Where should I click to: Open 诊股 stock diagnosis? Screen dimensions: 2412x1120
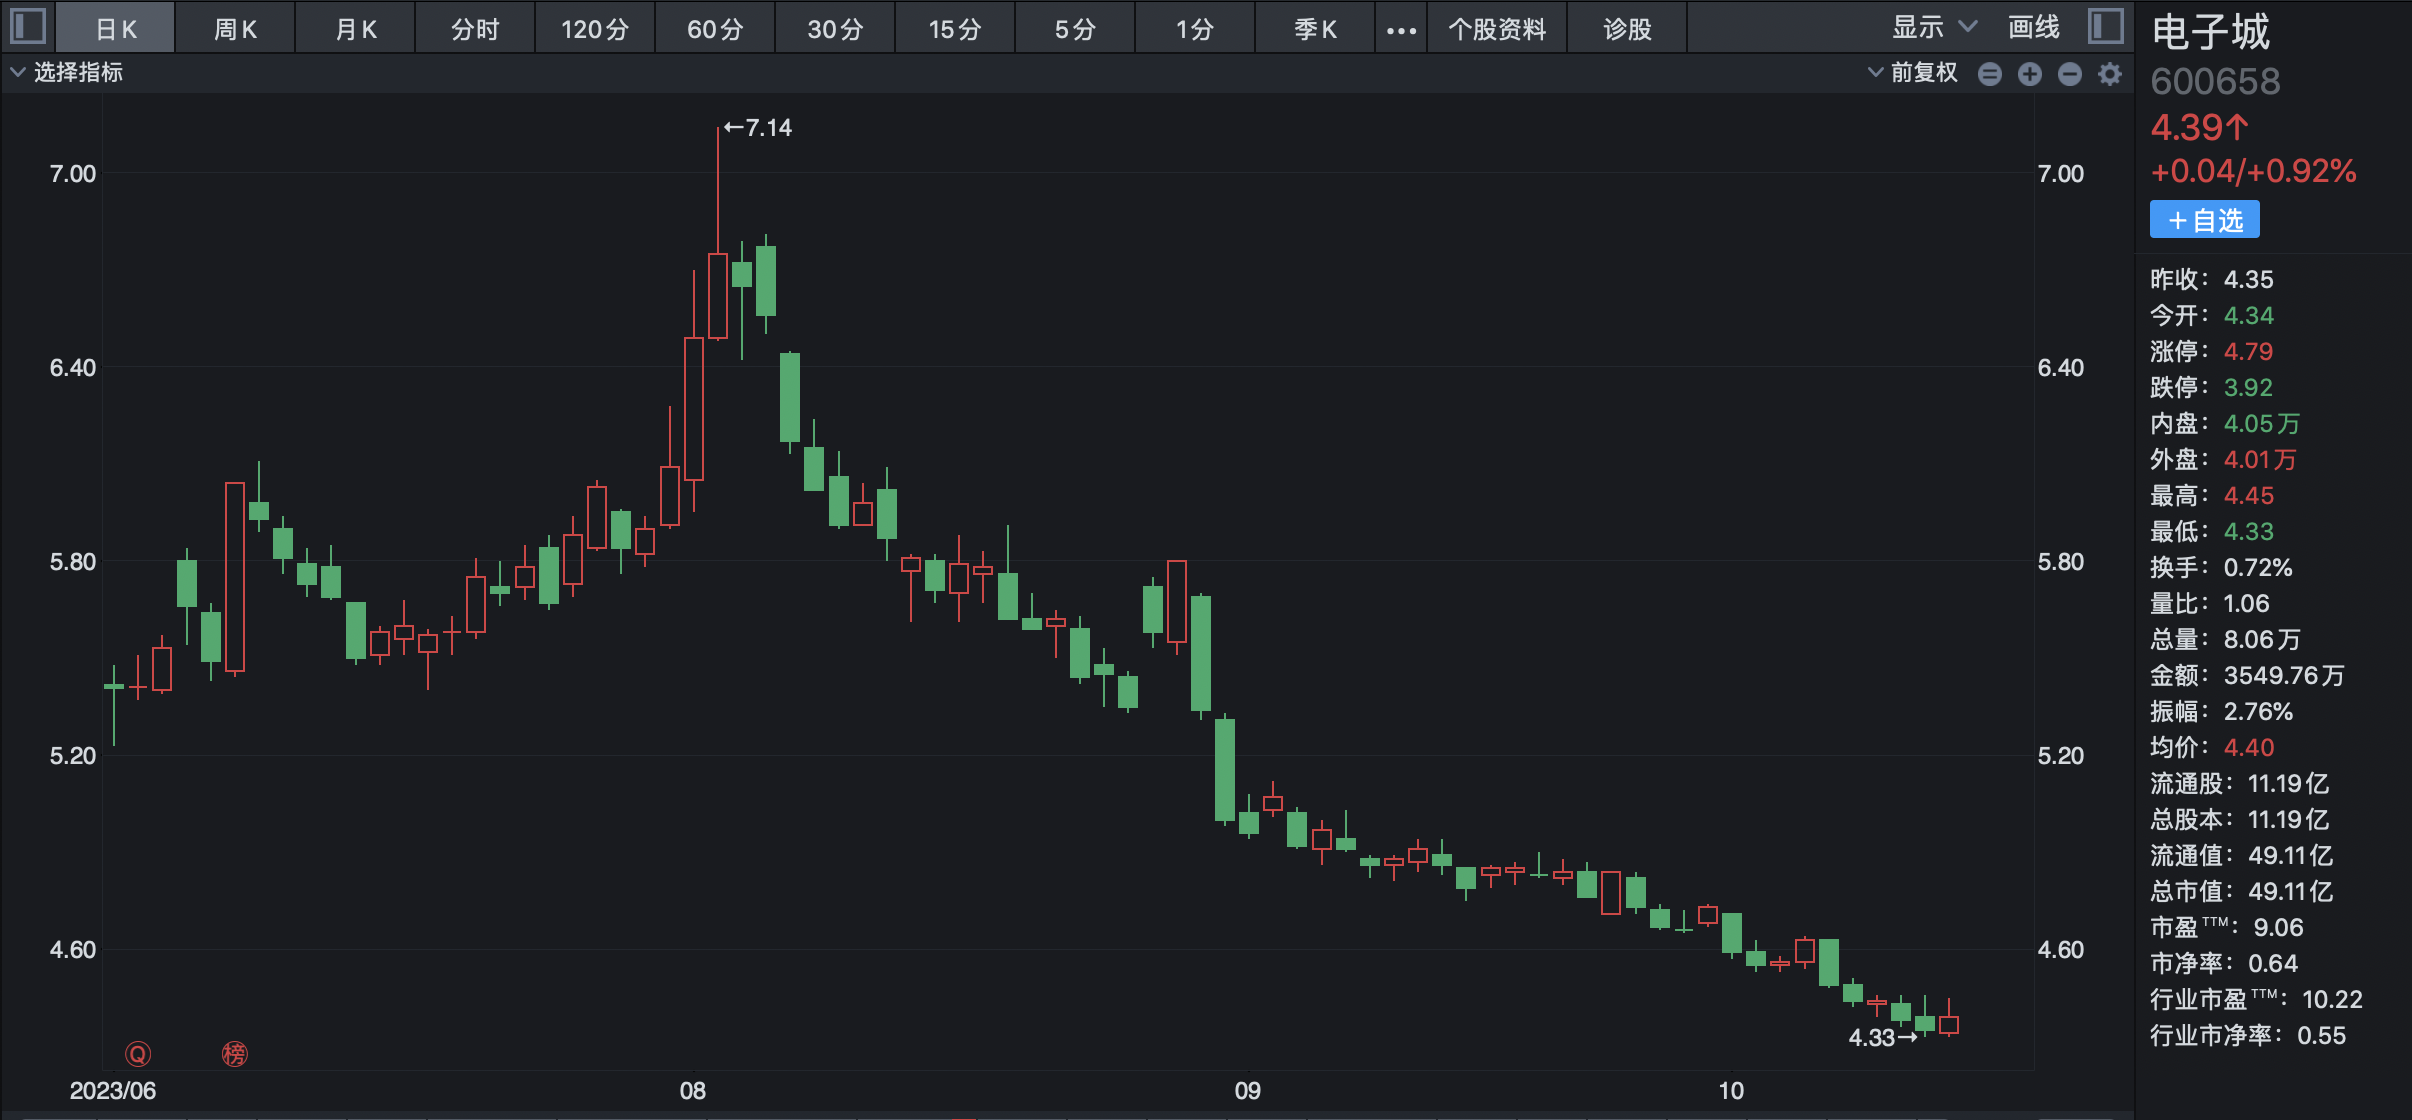(x=1627, y=30)
